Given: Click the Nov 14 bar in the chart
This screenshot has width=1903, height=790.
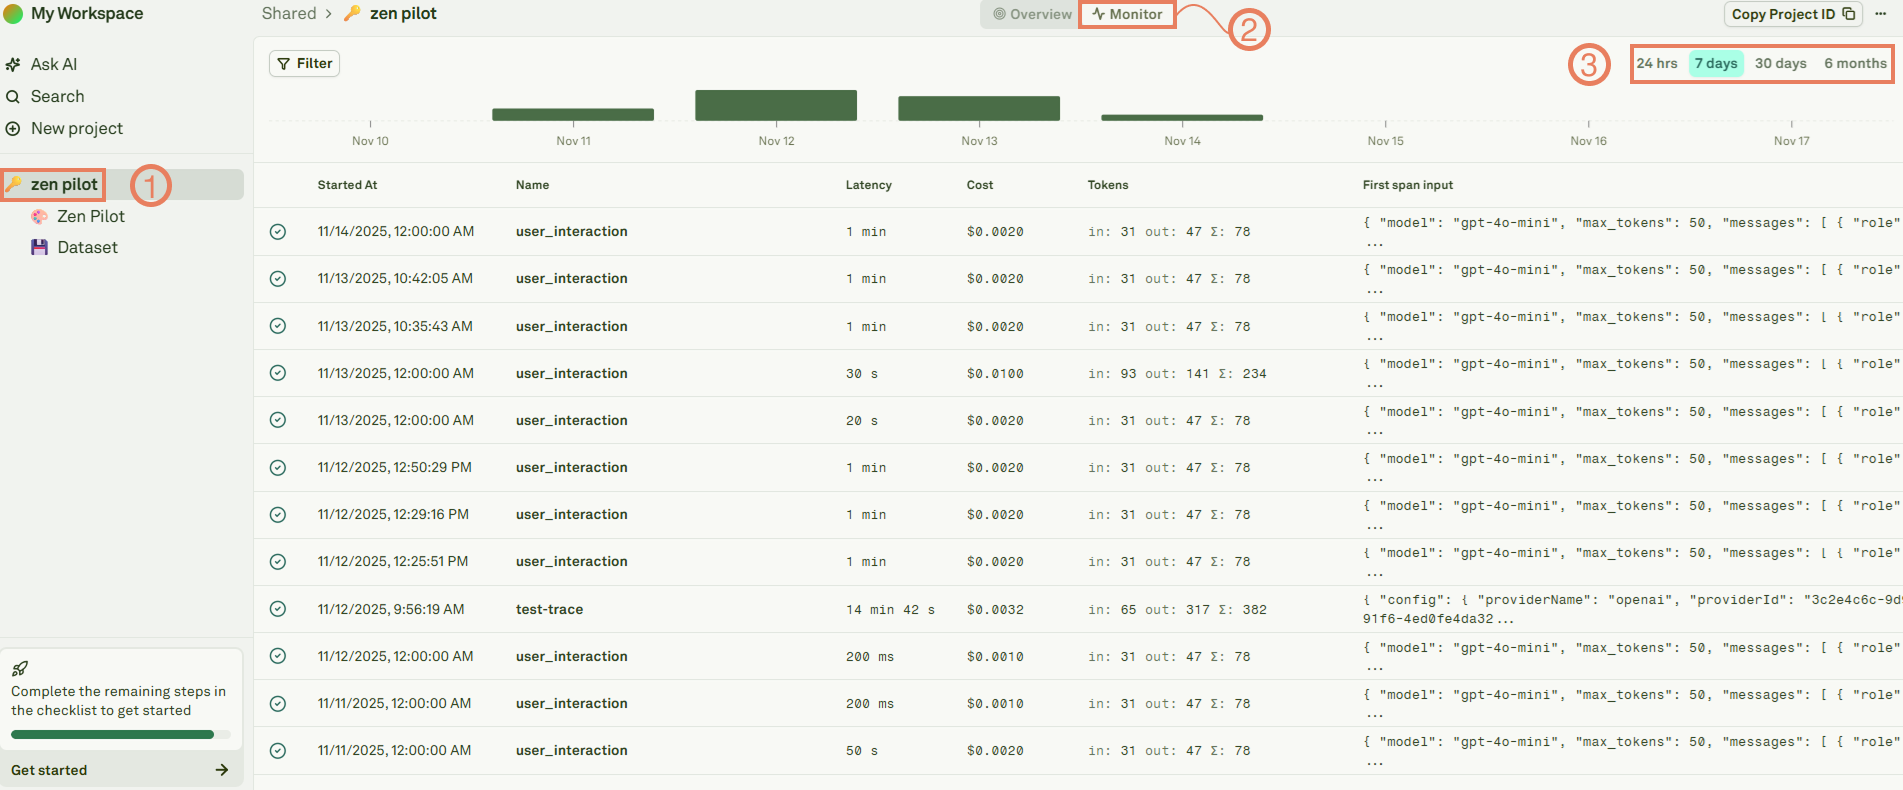Looking at the screenshot, I should 1182,118.
